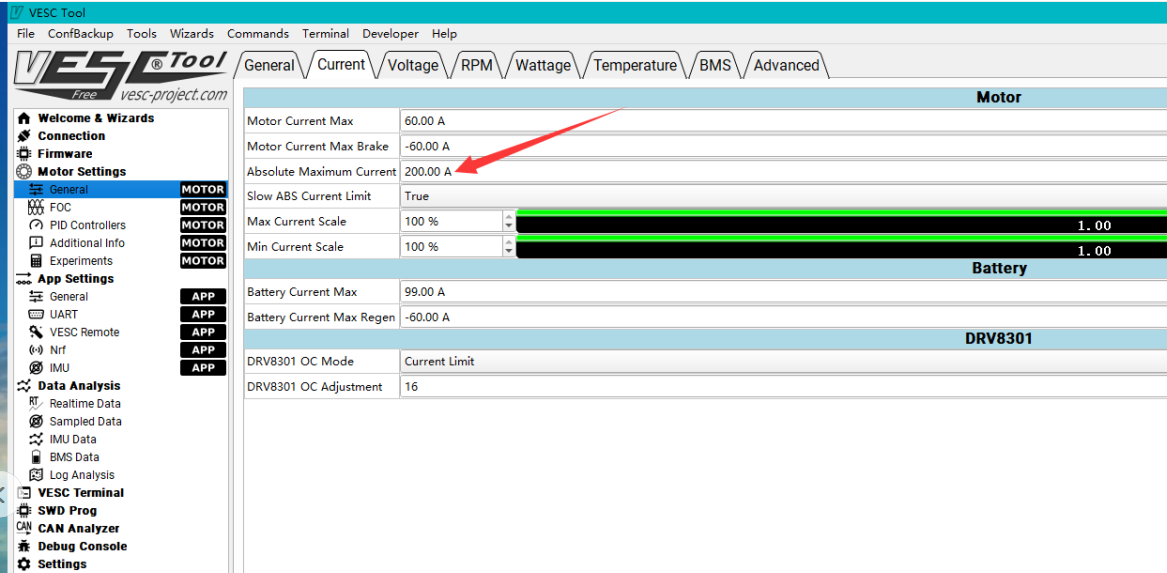This screenshot has width=1167, height=573.
Task: Click the SWD Prog chip icon
Action: (x=24, y=511)
